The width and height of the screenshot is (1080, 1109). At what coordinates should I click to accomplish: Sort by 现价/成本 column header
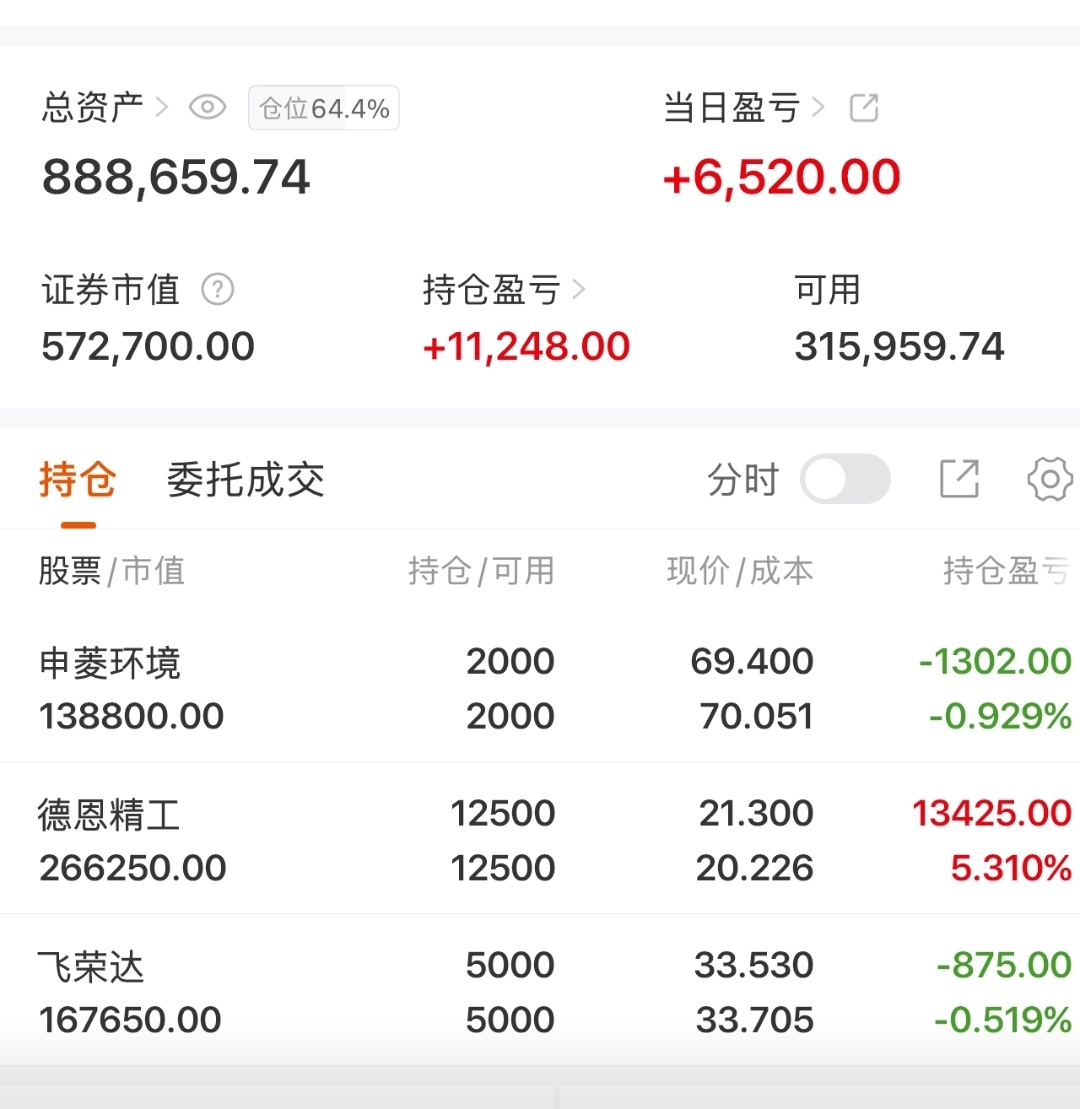(x=740, y=571)
